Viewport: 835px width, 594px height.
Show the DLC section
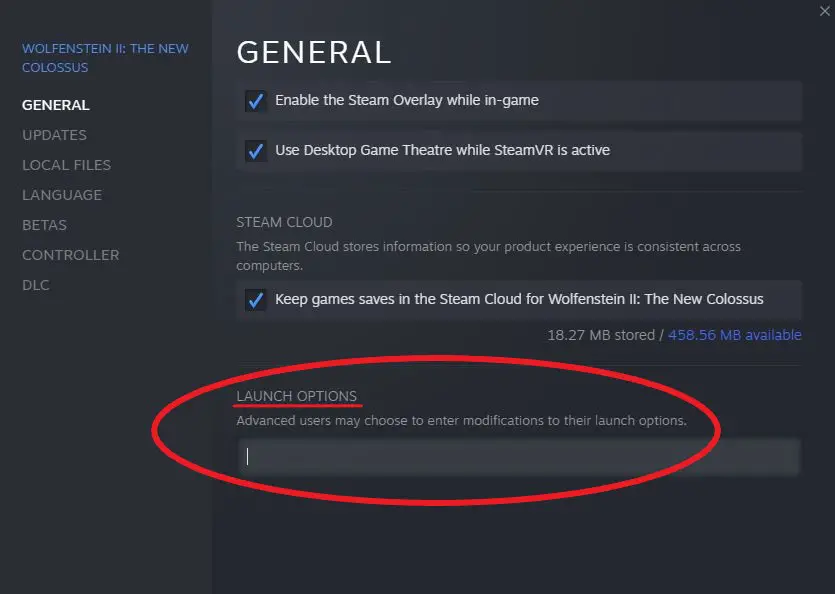(x=36, y=285)
